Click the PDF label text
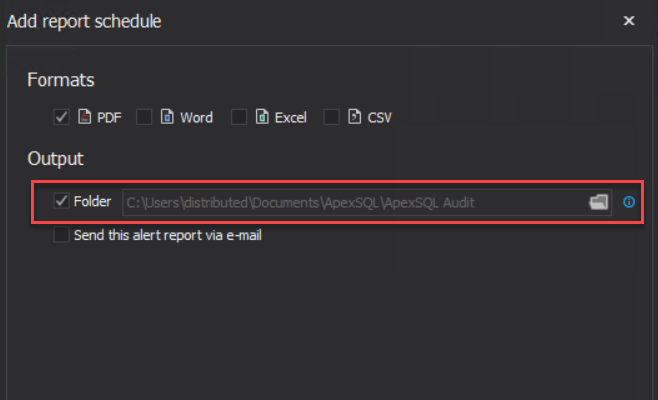Viewport: 658px width, 400px height. click(109, 118)
